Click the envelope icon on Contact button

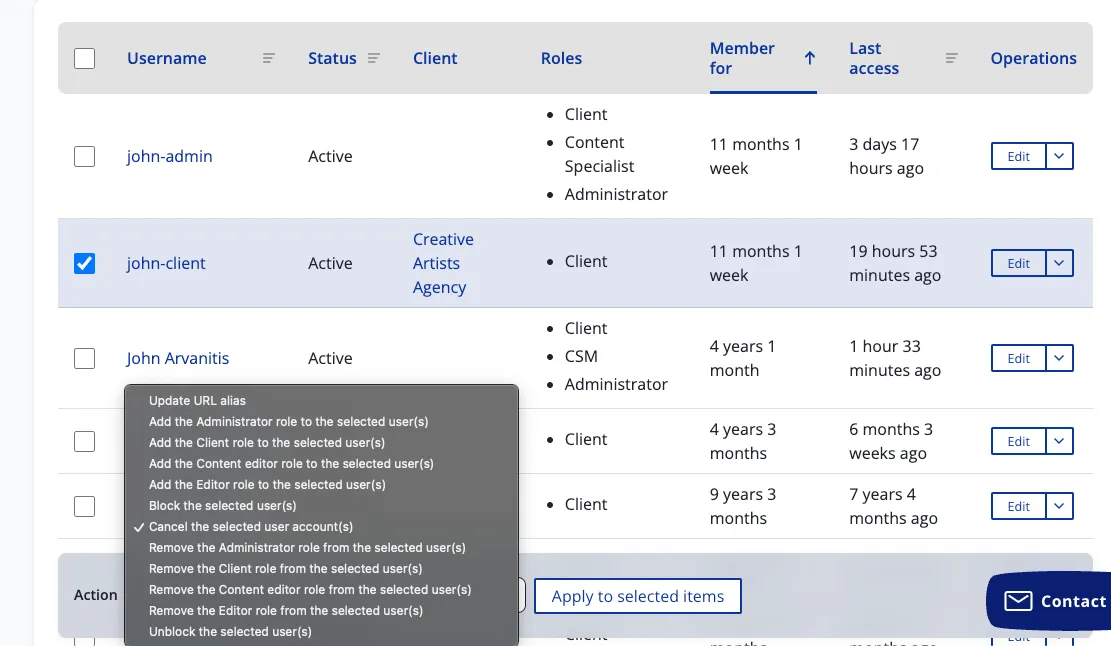1018,601
